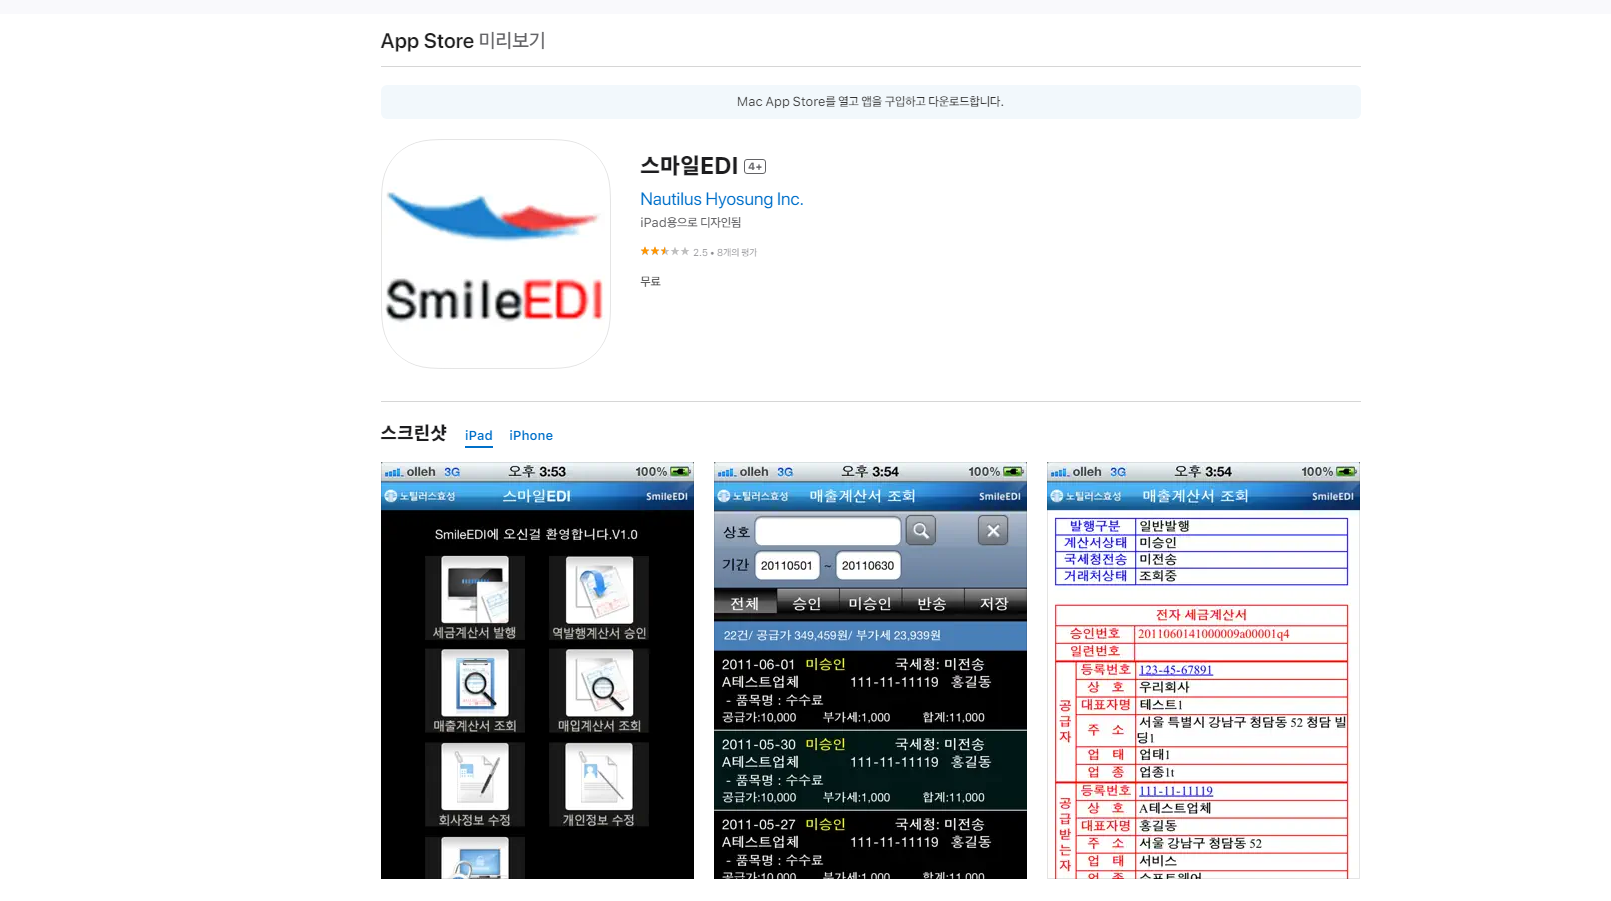Select the 저장 filter tab
Image resolution: width=1611 pixels, height=901 pixels.
pyautogui.click(x=995, y=603)
